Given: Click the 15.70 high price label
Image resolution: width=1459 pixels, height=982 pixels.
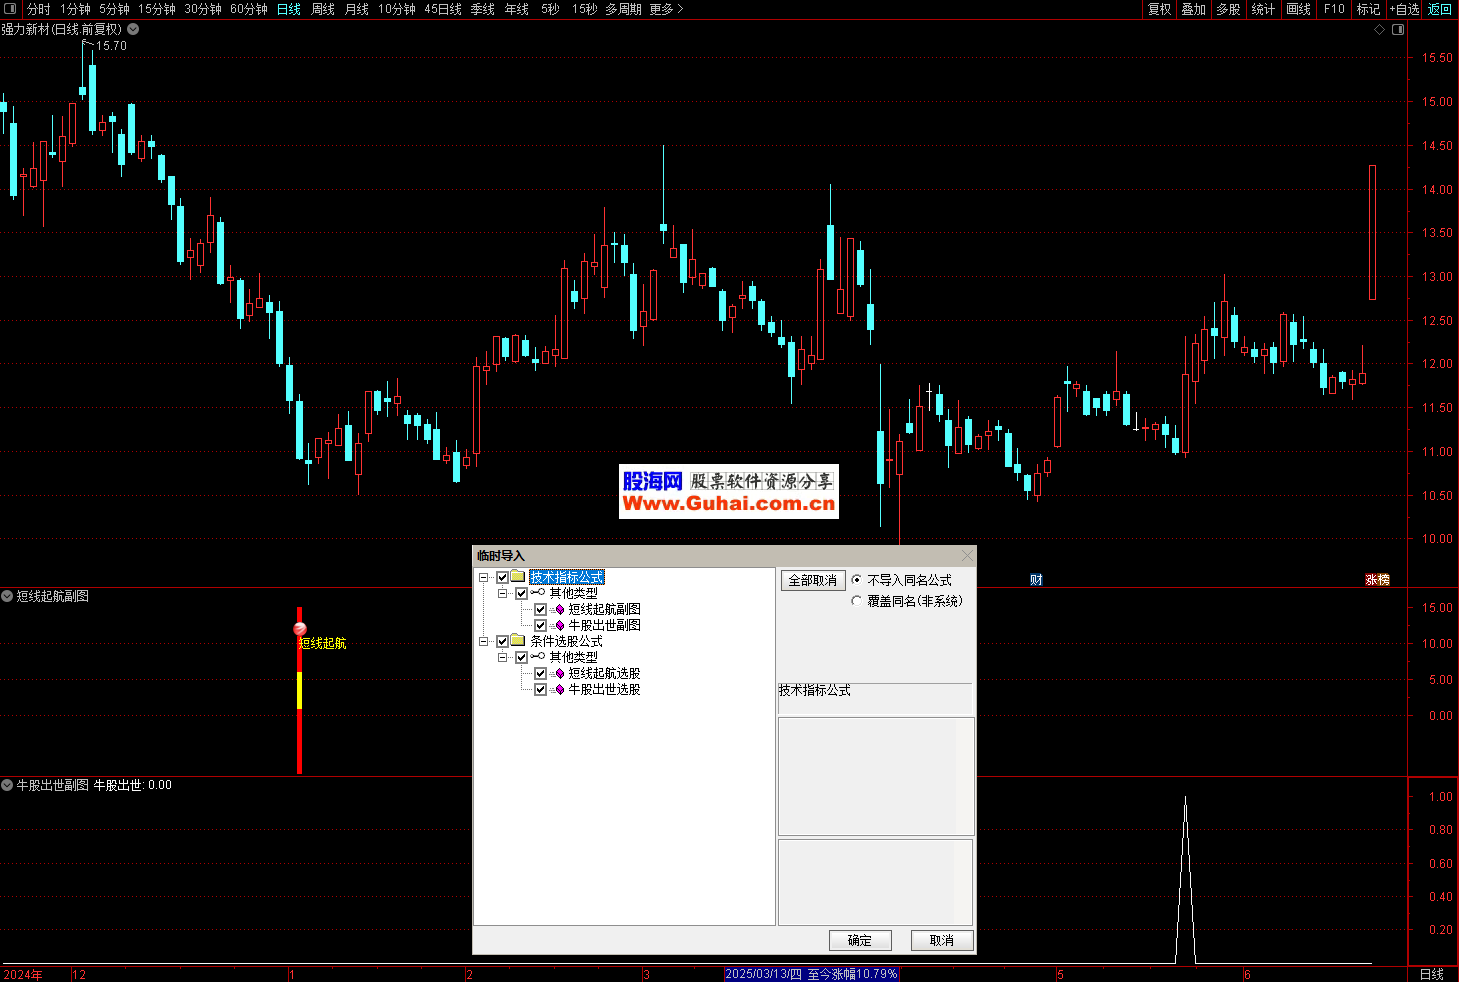Looking at the screenshot, I should [111, 46].
